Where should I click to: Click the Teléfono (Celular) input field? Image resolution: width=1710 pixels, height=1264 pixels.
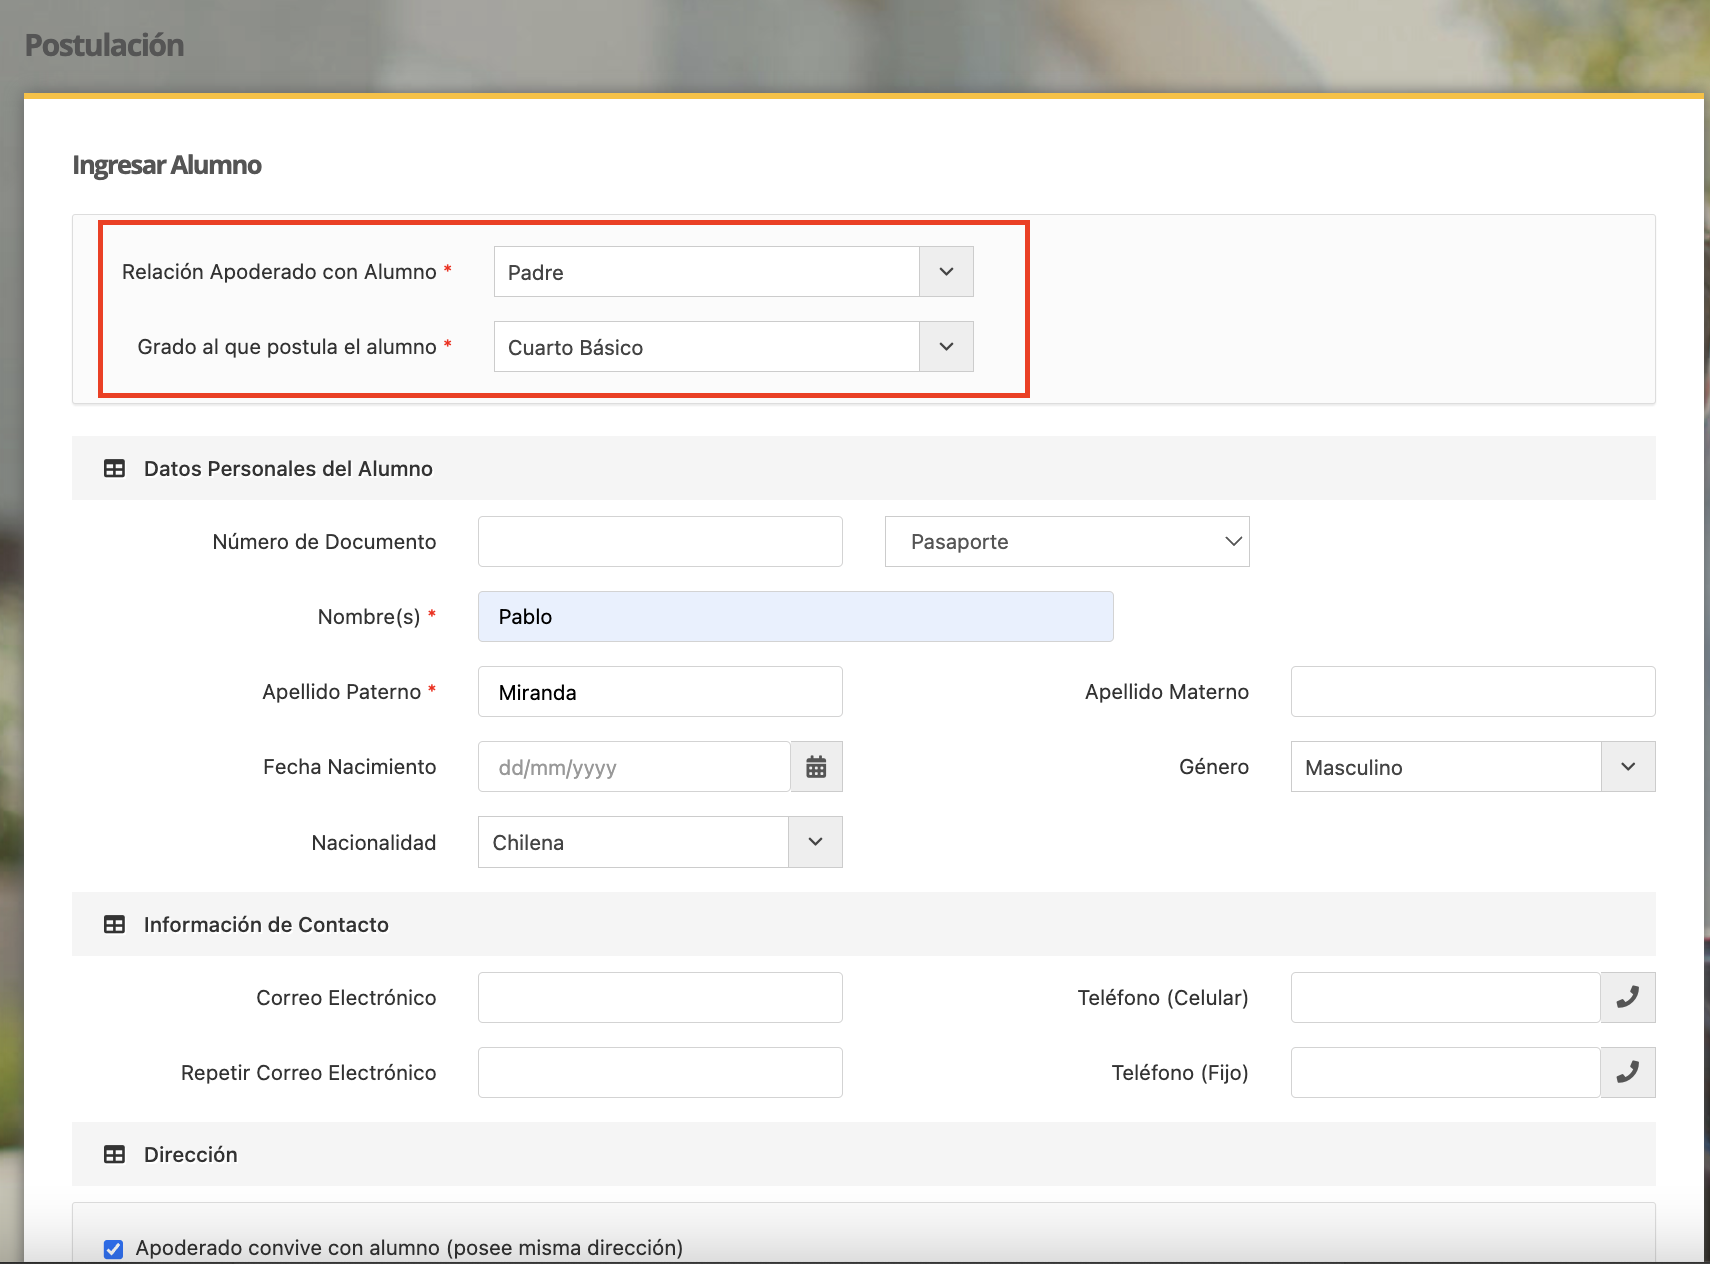1445,997
